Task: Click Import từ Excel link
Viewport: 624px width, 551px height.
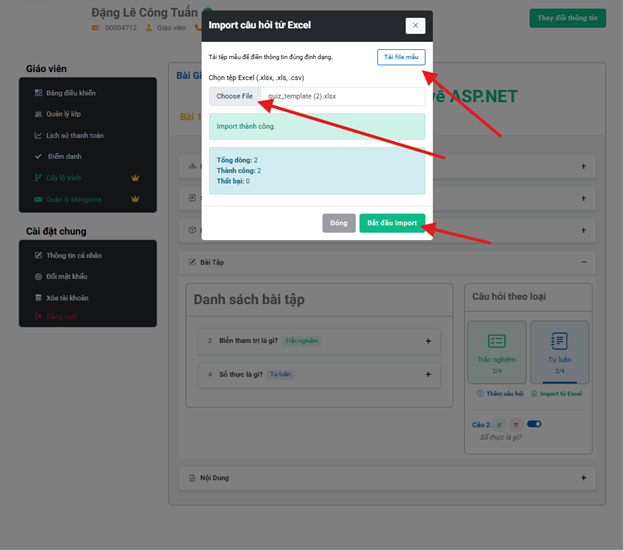Action: coord(556,393)
